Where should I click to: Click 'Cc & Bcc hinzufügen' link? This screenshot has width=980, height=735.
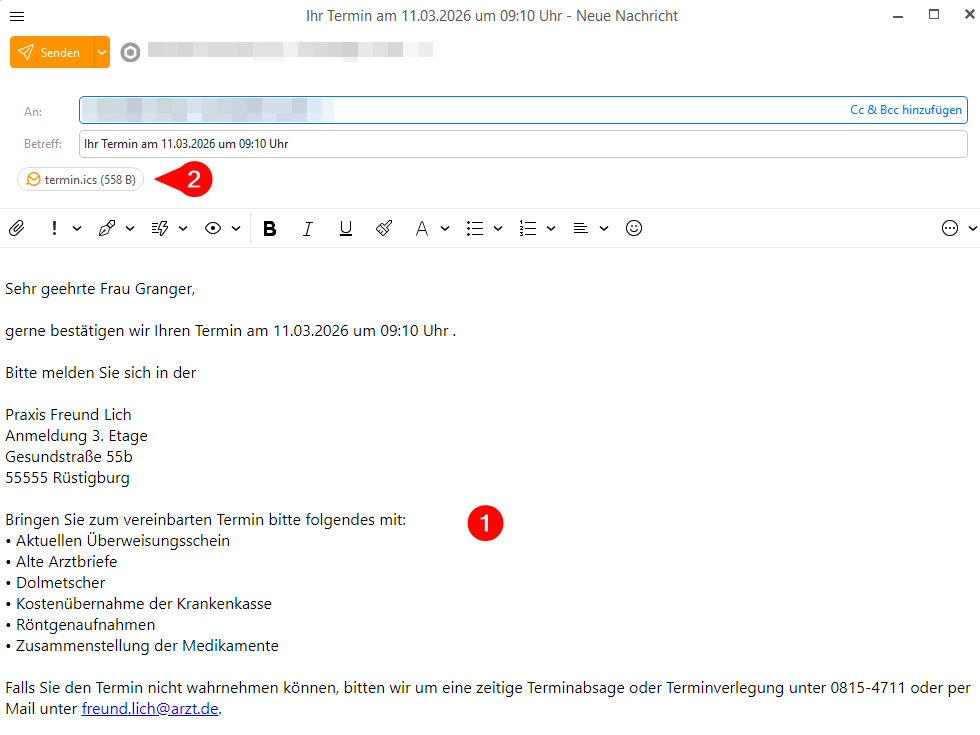[x=906, y=110]
